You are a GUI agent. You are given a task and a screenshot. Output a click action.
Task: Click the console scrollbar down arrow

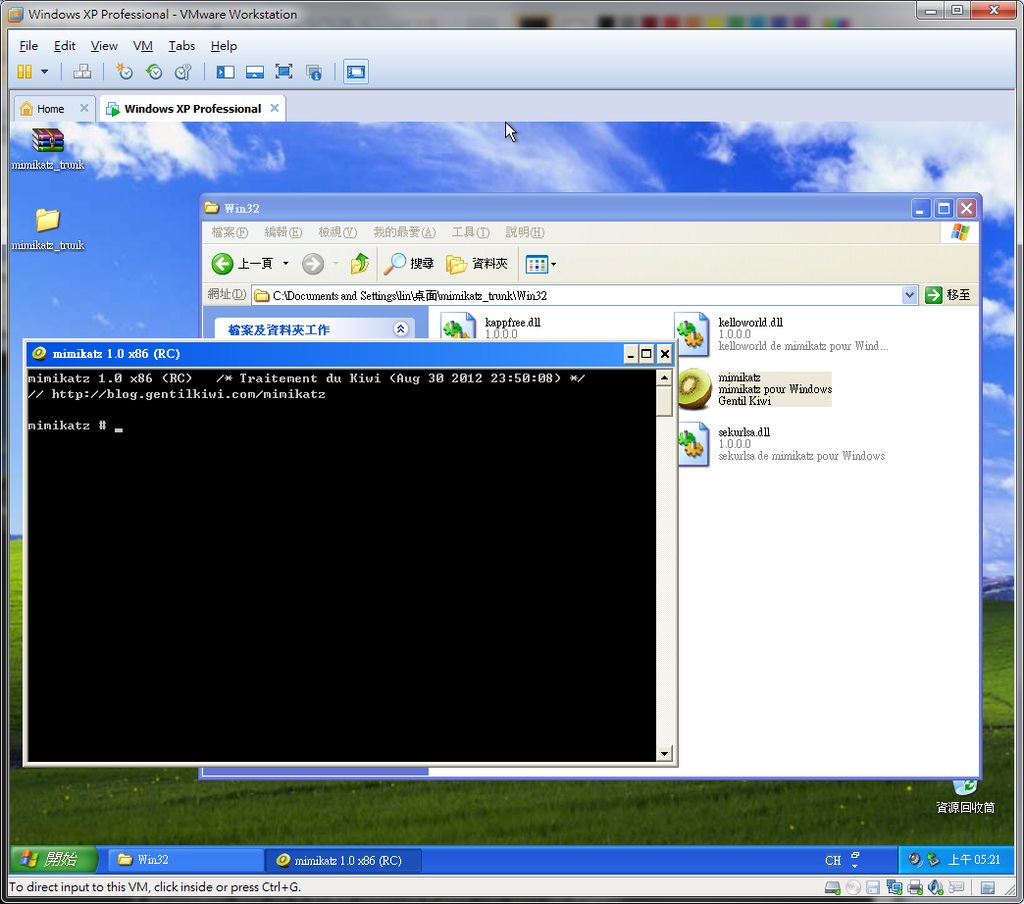(x=664, y=754)
